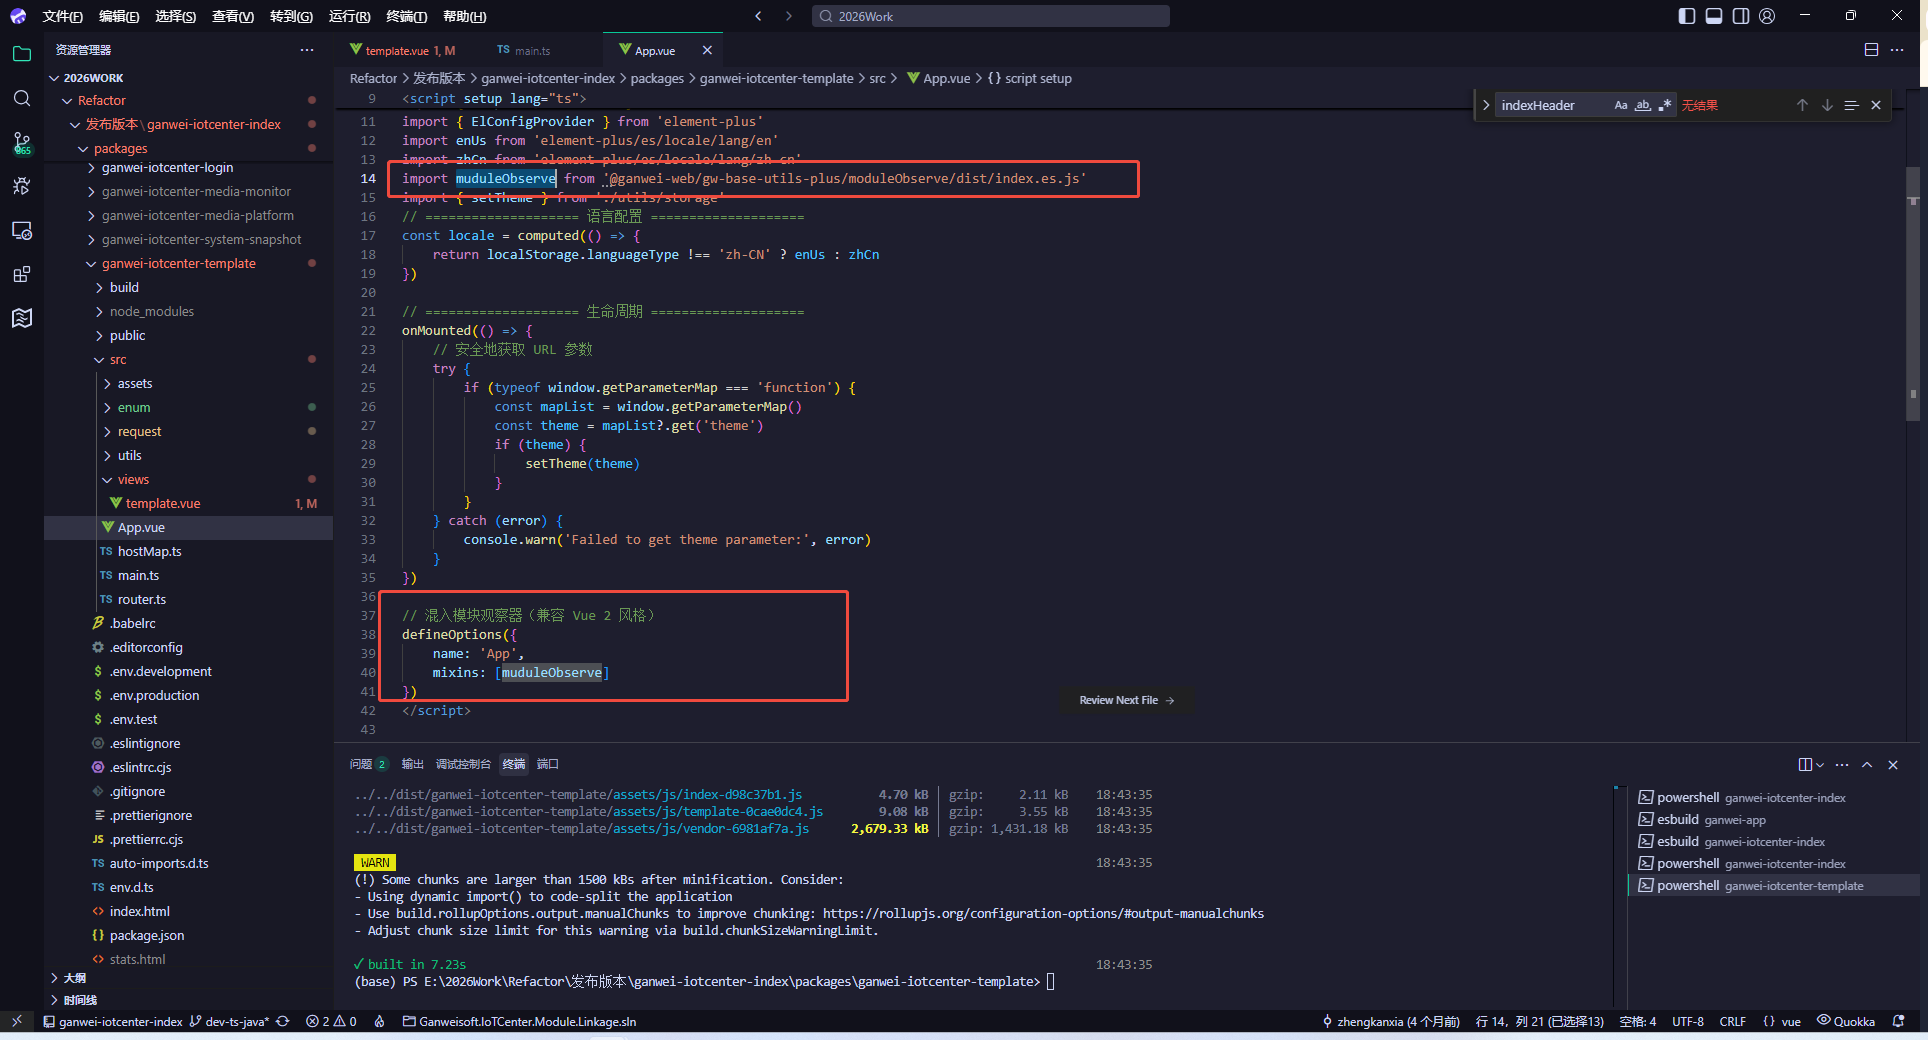Click previous match arrow in find widget
The height and width of the screenshot is (1040, 1928).
[x=1802, y=105]
